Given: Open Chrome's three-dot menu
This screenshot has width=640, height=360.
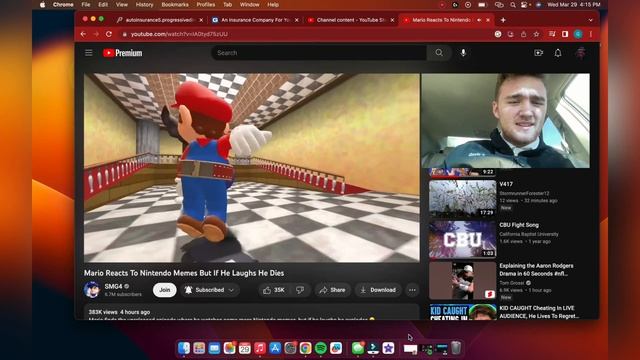Looking at the screenshot, I should tap(591, 34).
